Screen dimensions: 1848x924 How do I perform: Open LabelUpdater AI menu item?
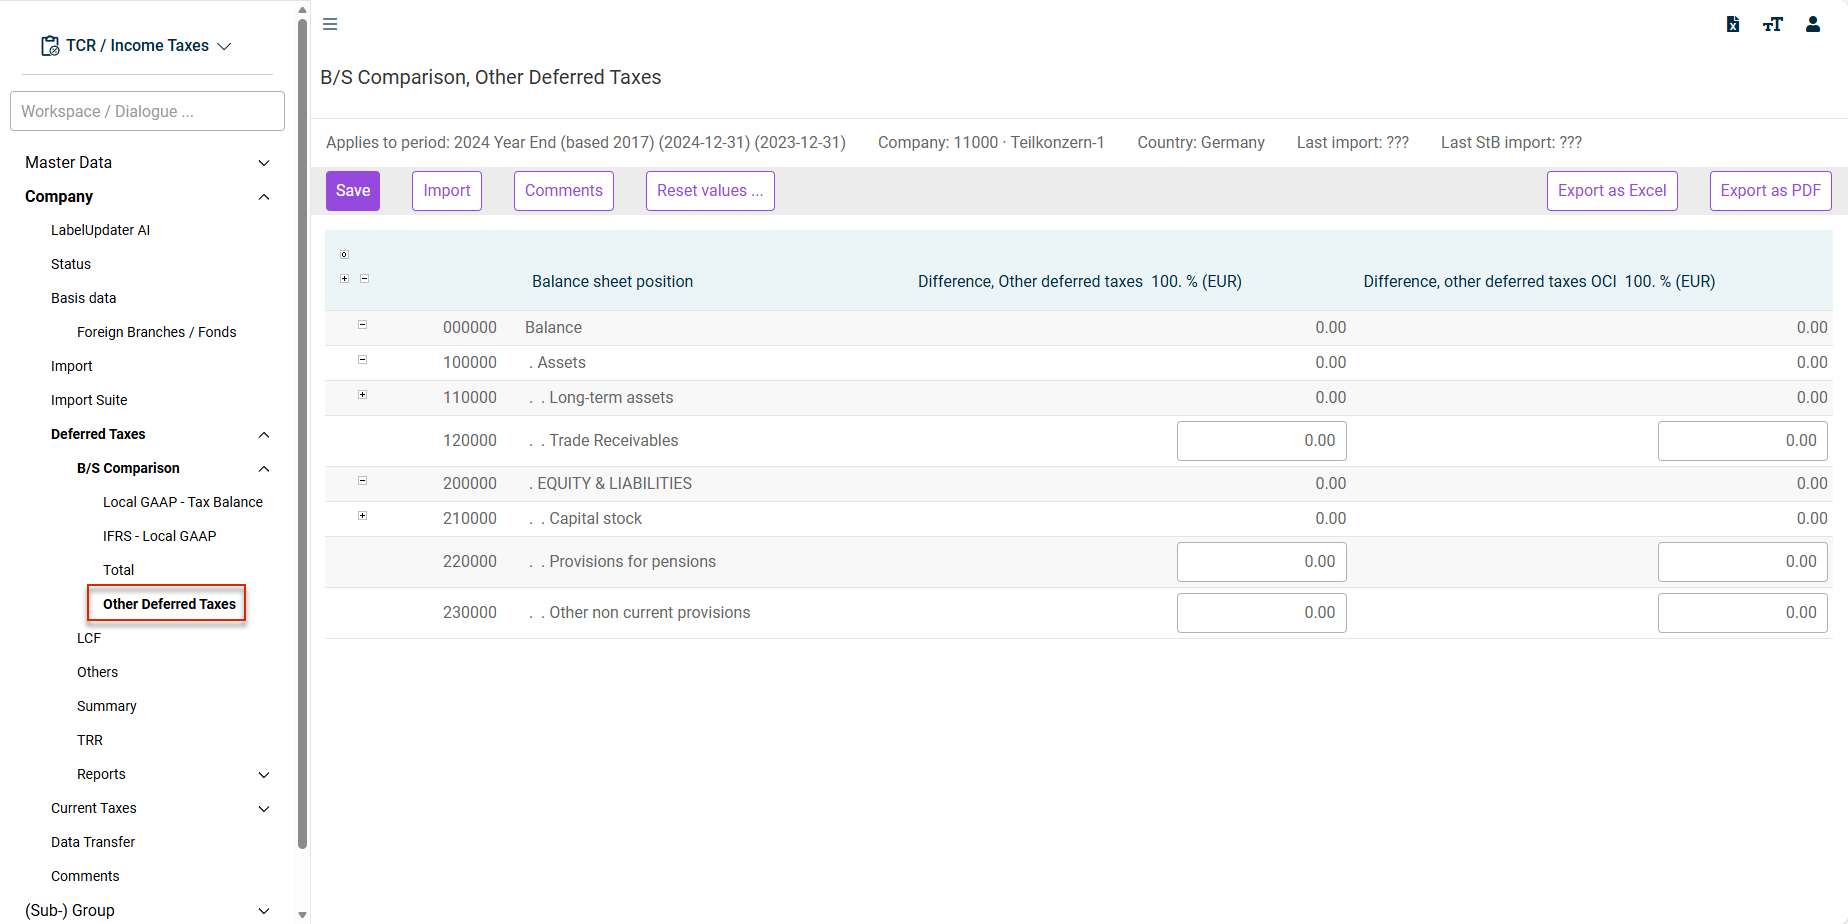100,230
